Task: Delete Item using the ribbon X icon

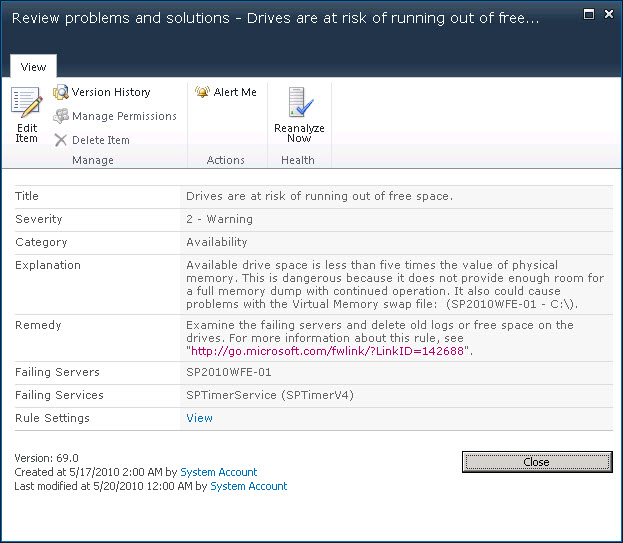Action: point(61,140)
